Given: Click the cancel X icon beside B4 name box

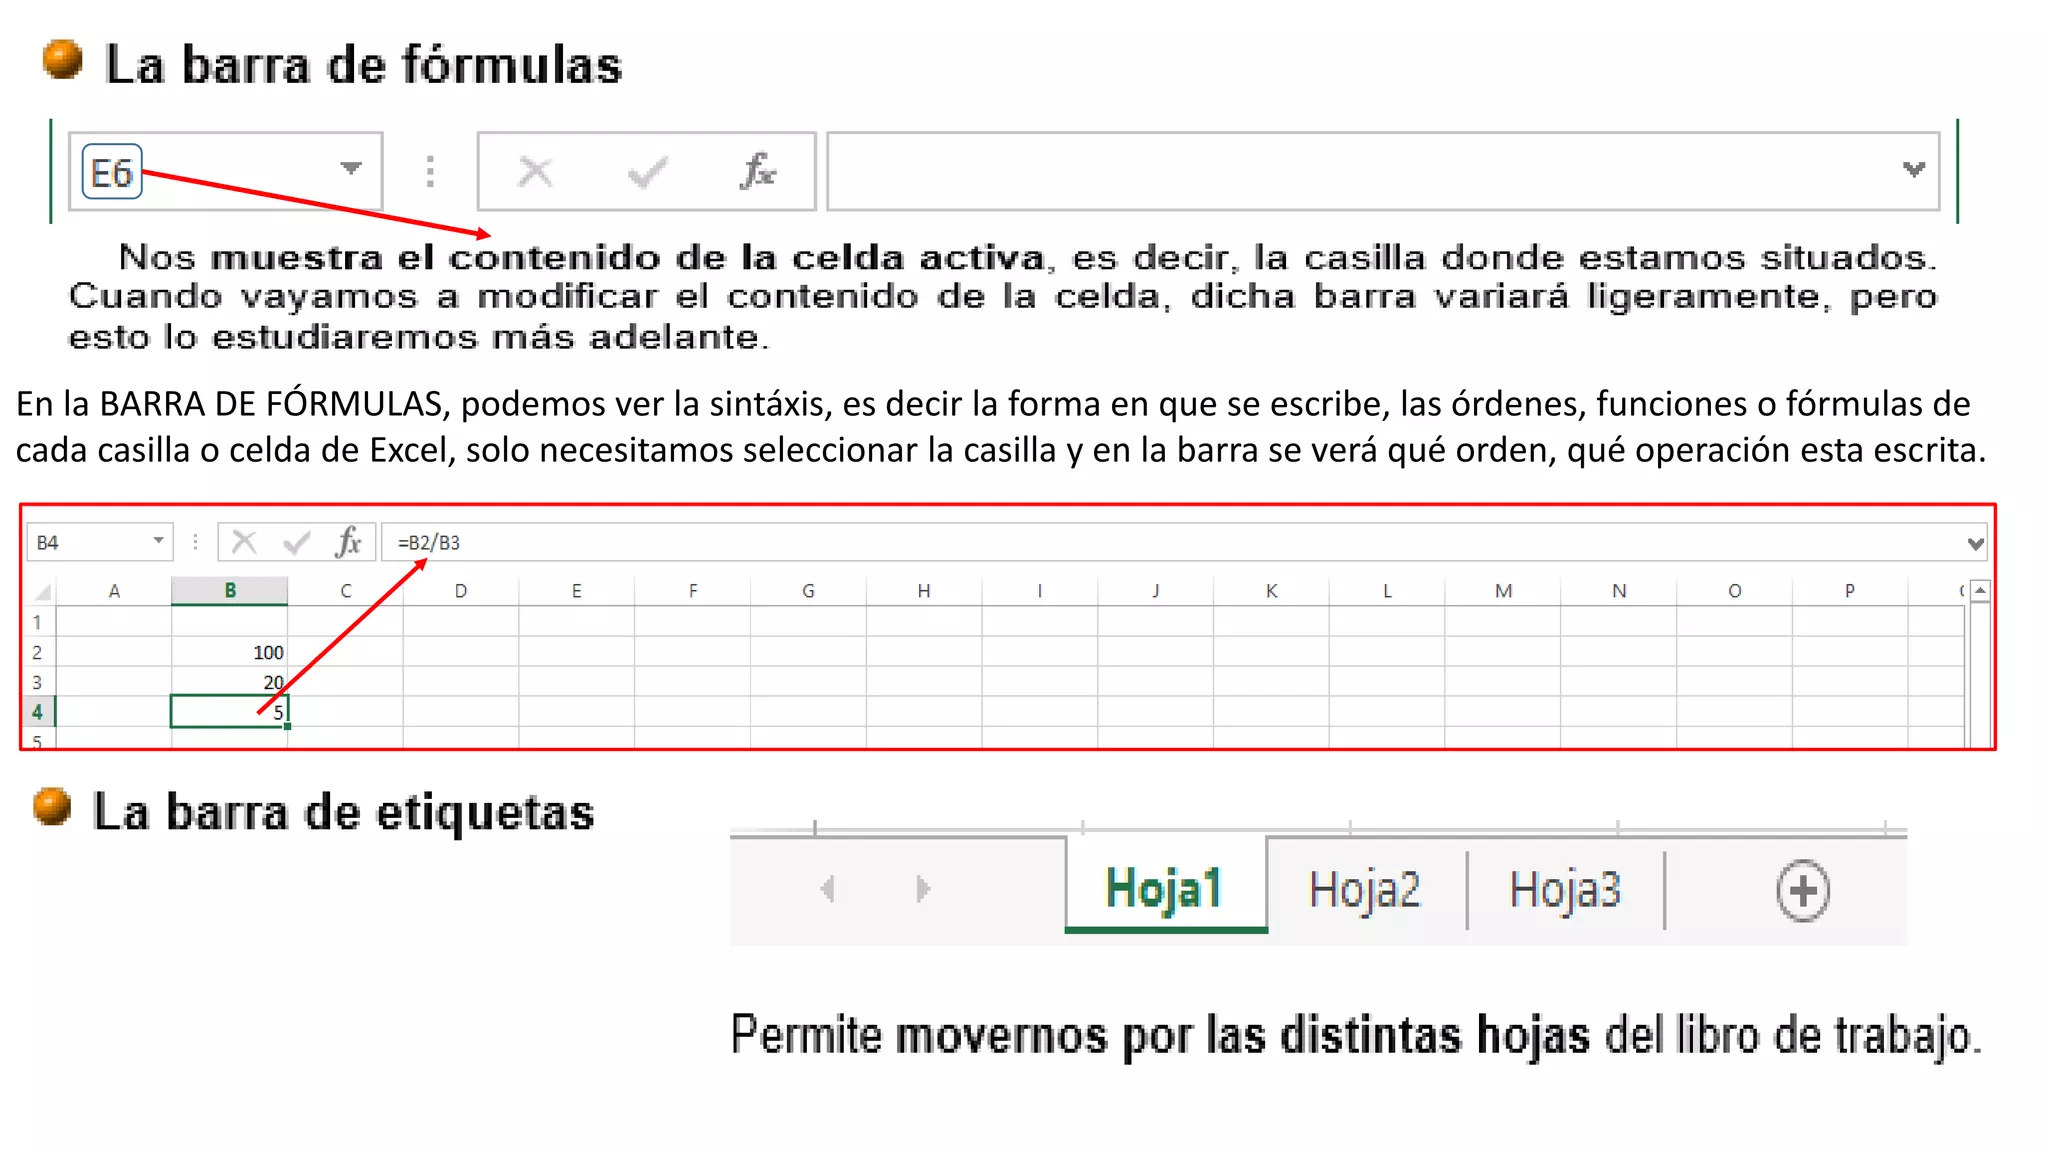Looking at the screenshot, I should (244, 542).
